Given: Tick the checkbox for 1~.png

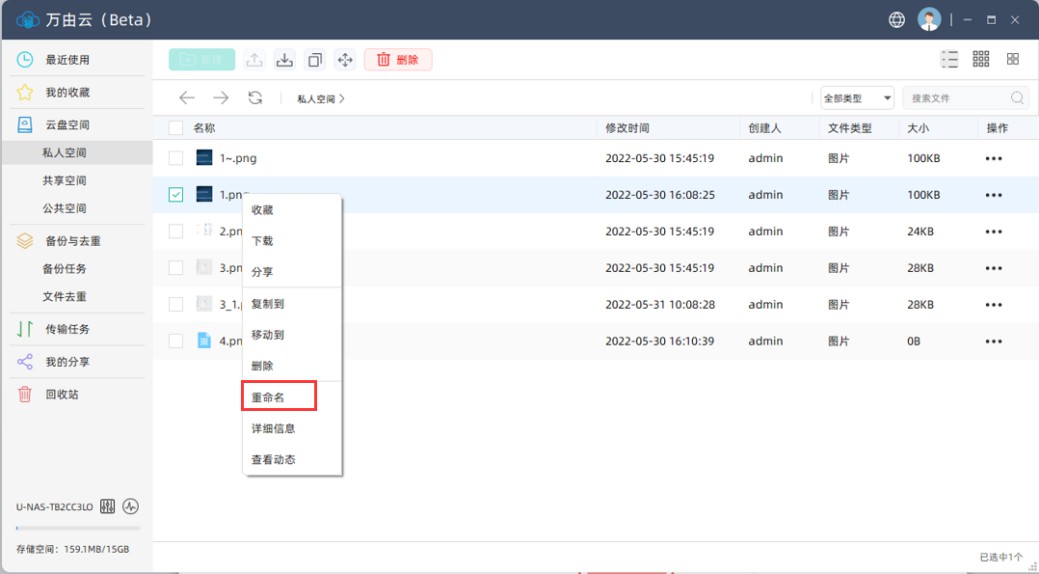Looking at the screenshot, I should pos(176,158).
